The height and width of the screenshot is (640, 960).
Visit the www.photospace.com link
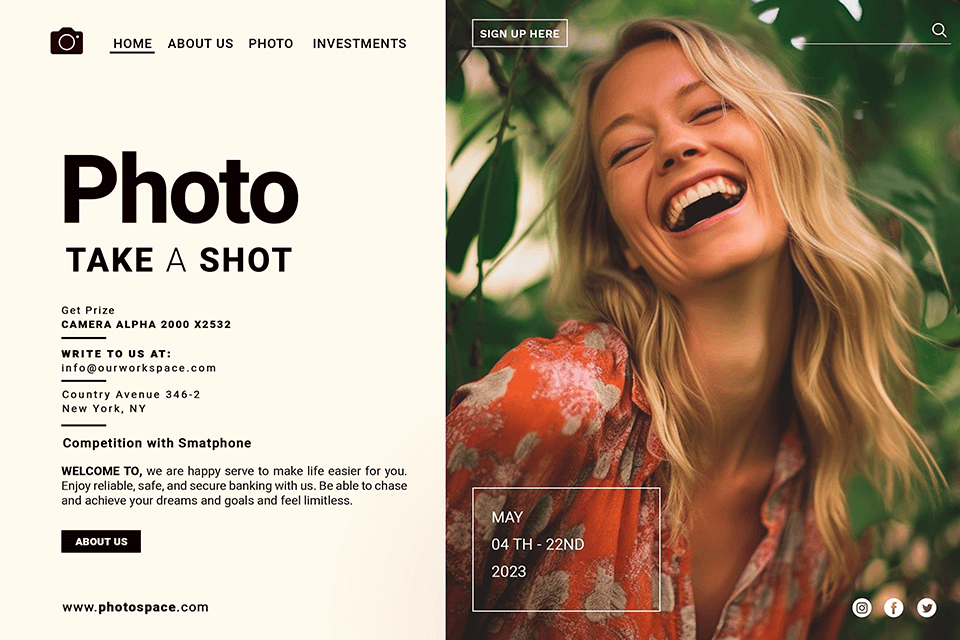[135, 607]
